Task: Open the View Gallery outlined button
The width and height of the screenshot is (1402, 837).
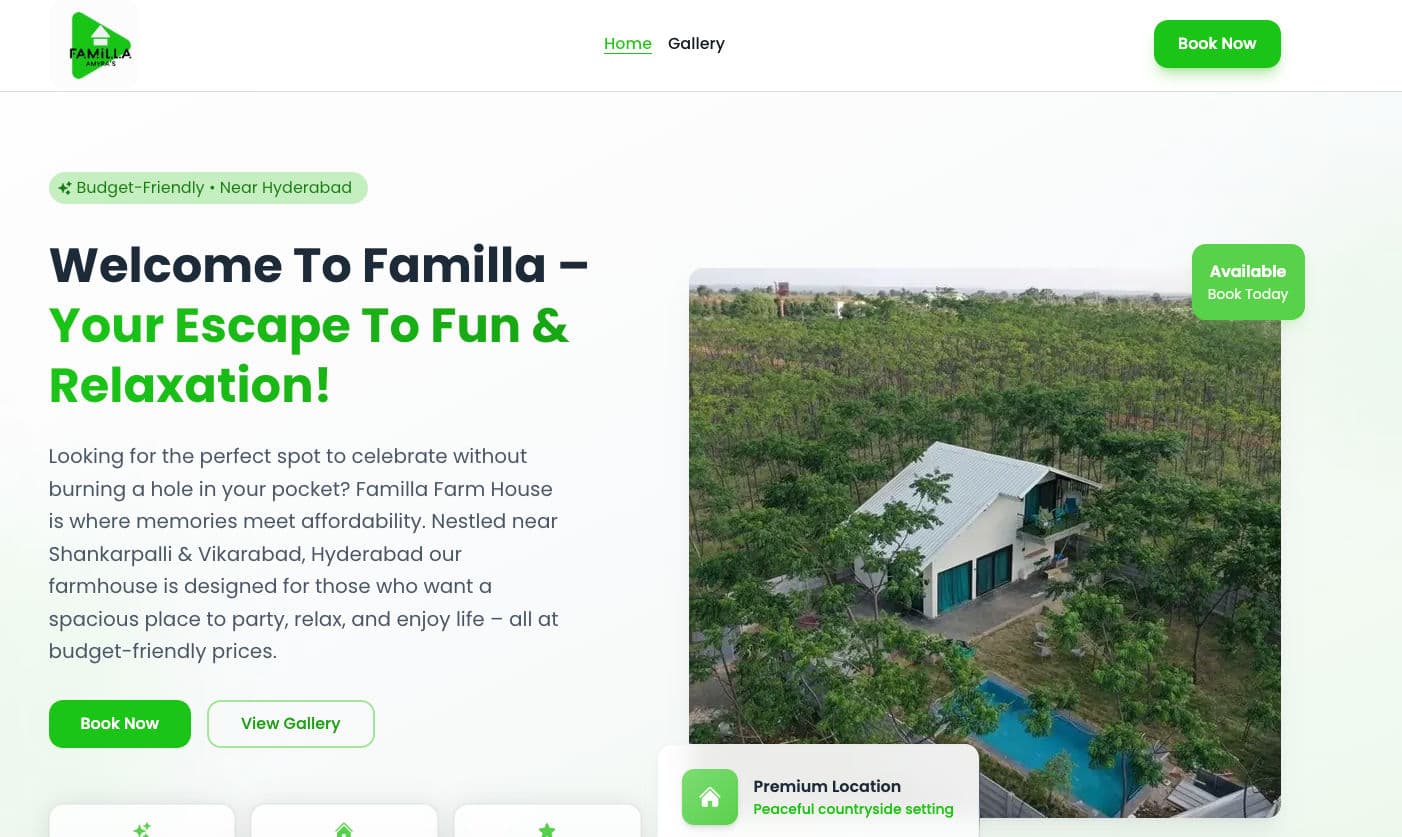Action: tap(291, 724)
